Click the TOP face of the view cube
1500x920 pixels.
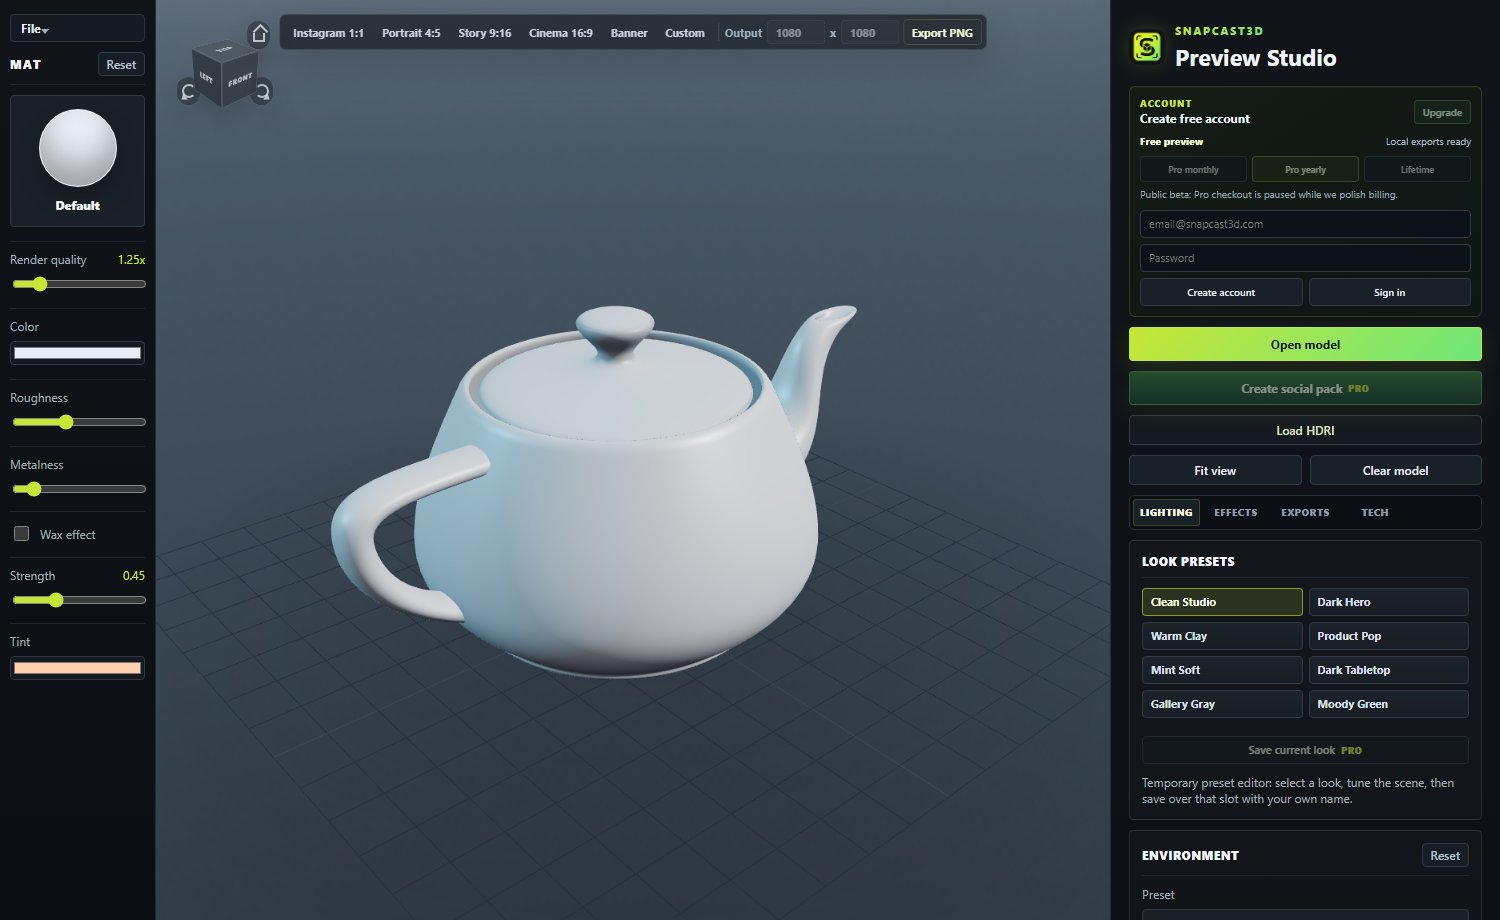click(225, 49)
